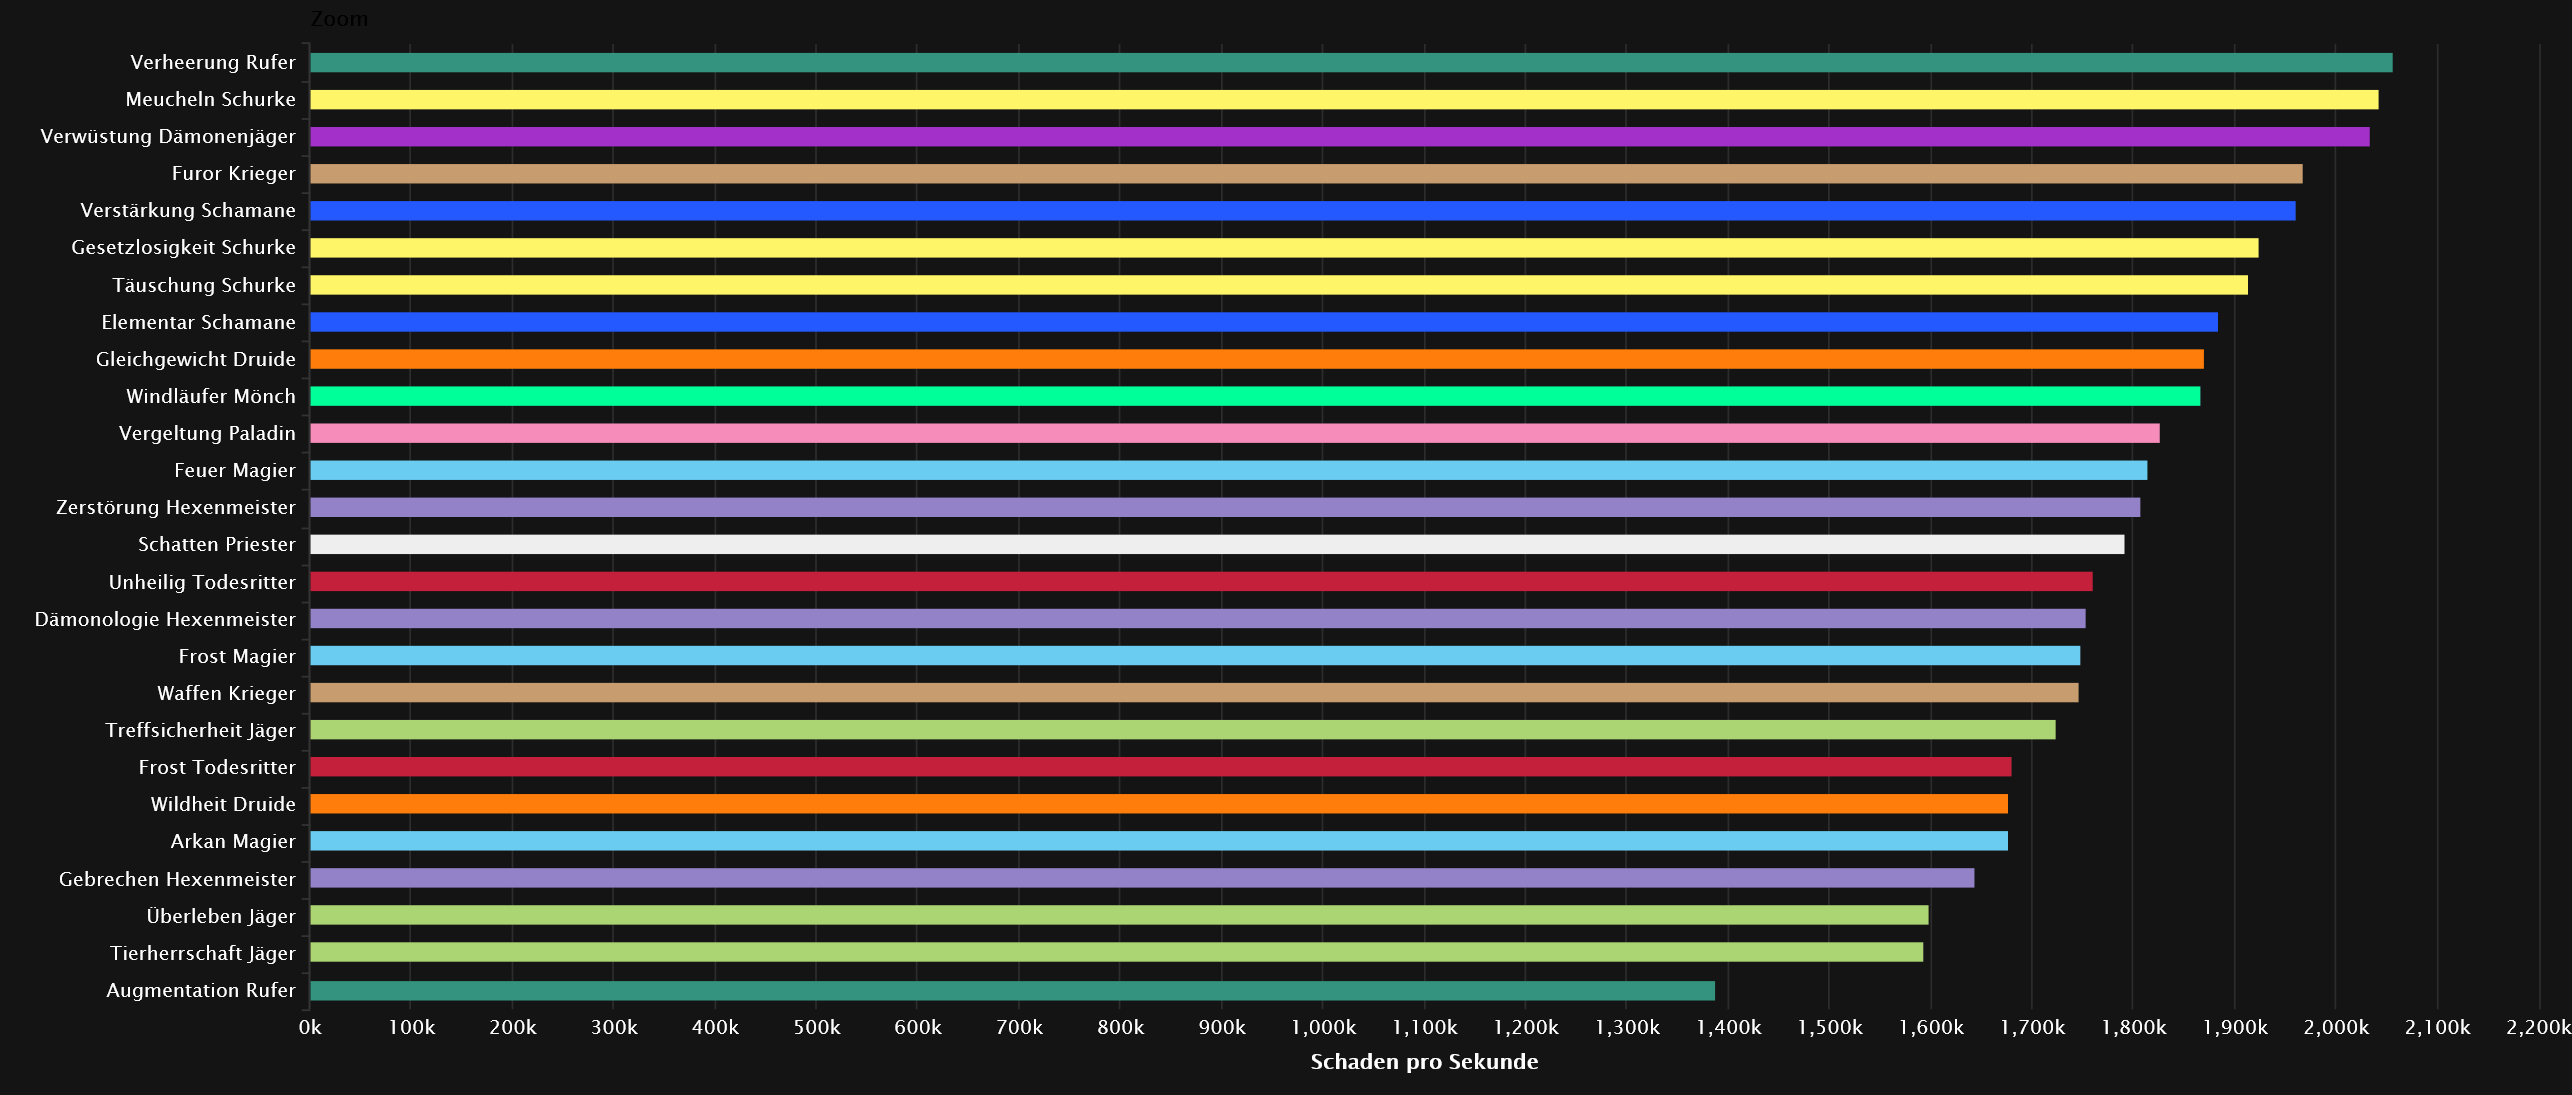Image resolution: width=2572 pixels, height=1095 pixels.
Task: Click the 'Wildheit Druide' label
Action: coord(223,804)
